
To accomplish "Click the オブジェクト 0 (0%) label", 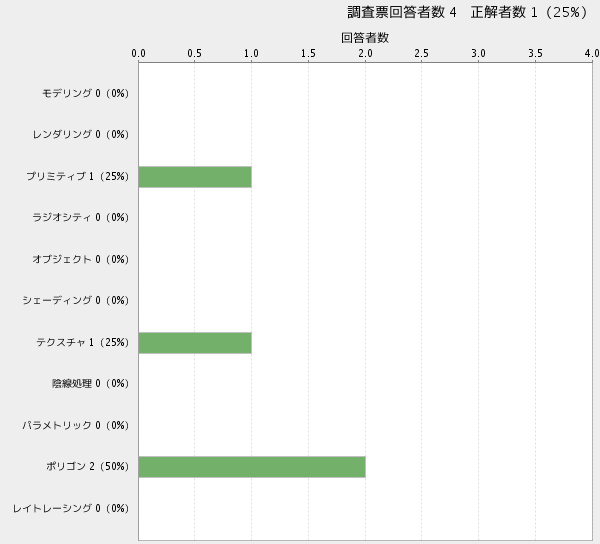I will tap(80, 260).
